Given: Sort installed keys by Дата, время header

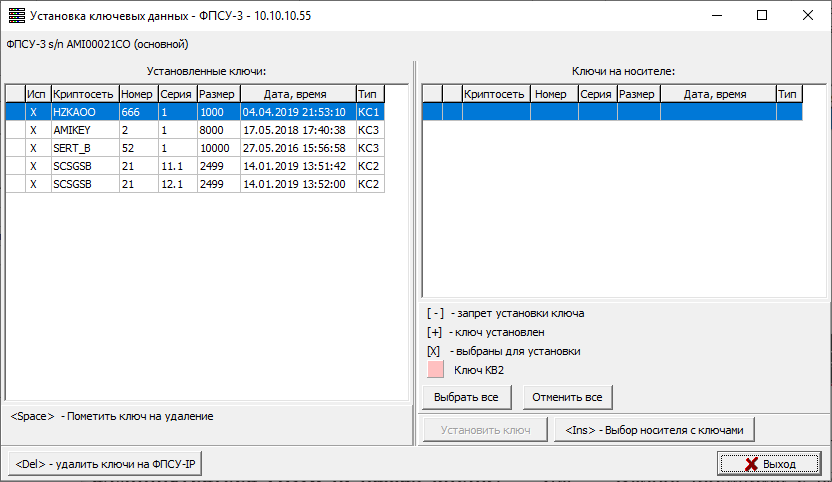Looking at the screenshot, I should 297,94.
